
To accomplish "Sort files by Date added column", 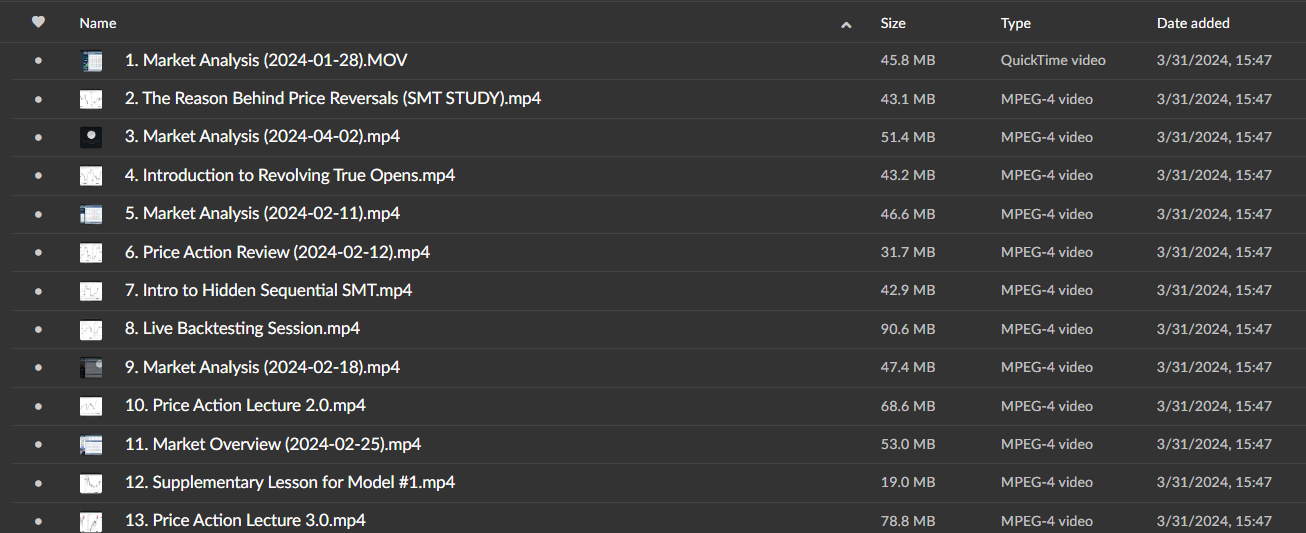I will coord(1193,23).
